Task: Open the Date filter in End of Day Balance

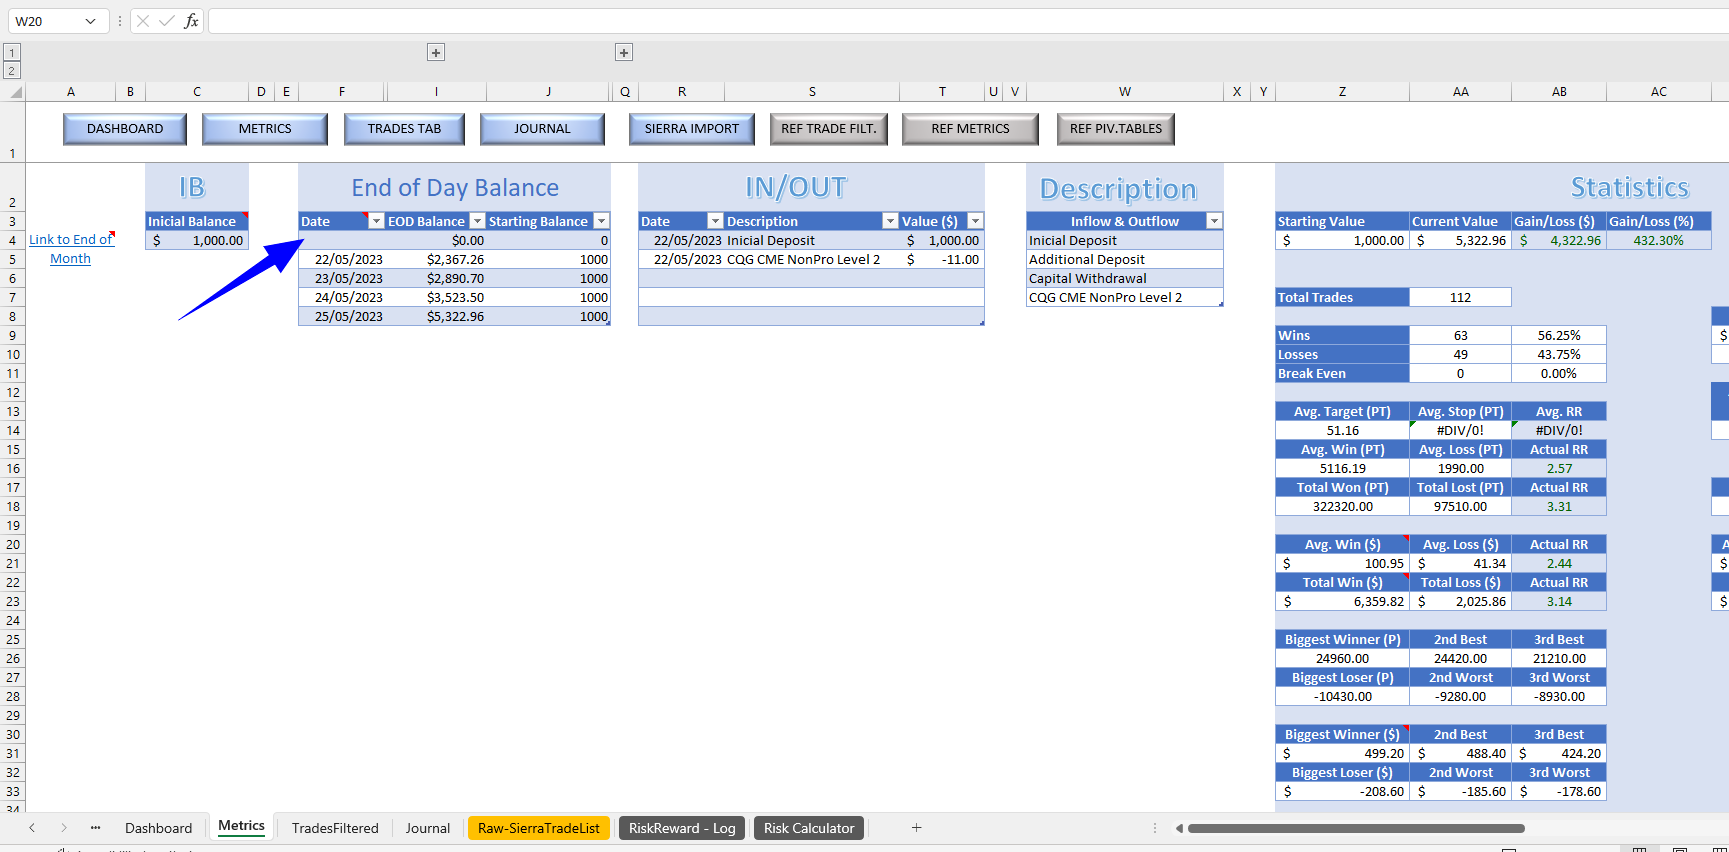Action: point(376,221)
